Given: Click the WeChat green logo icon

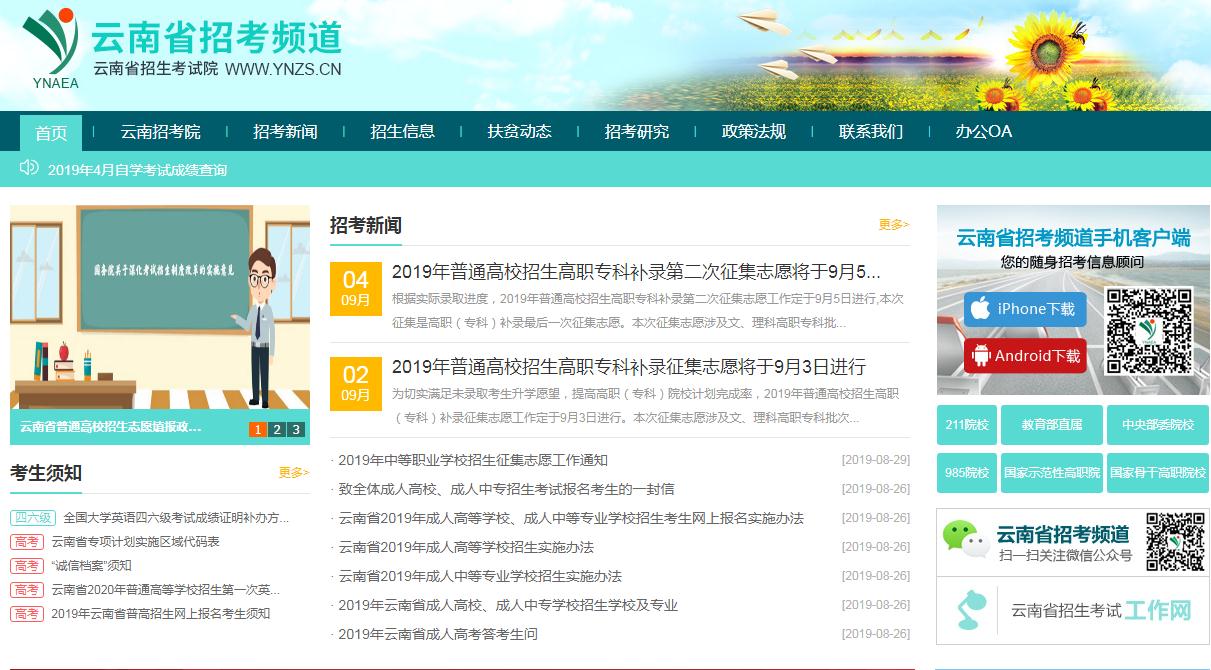Looking at the screenshot, I should [x=965, y=540].
